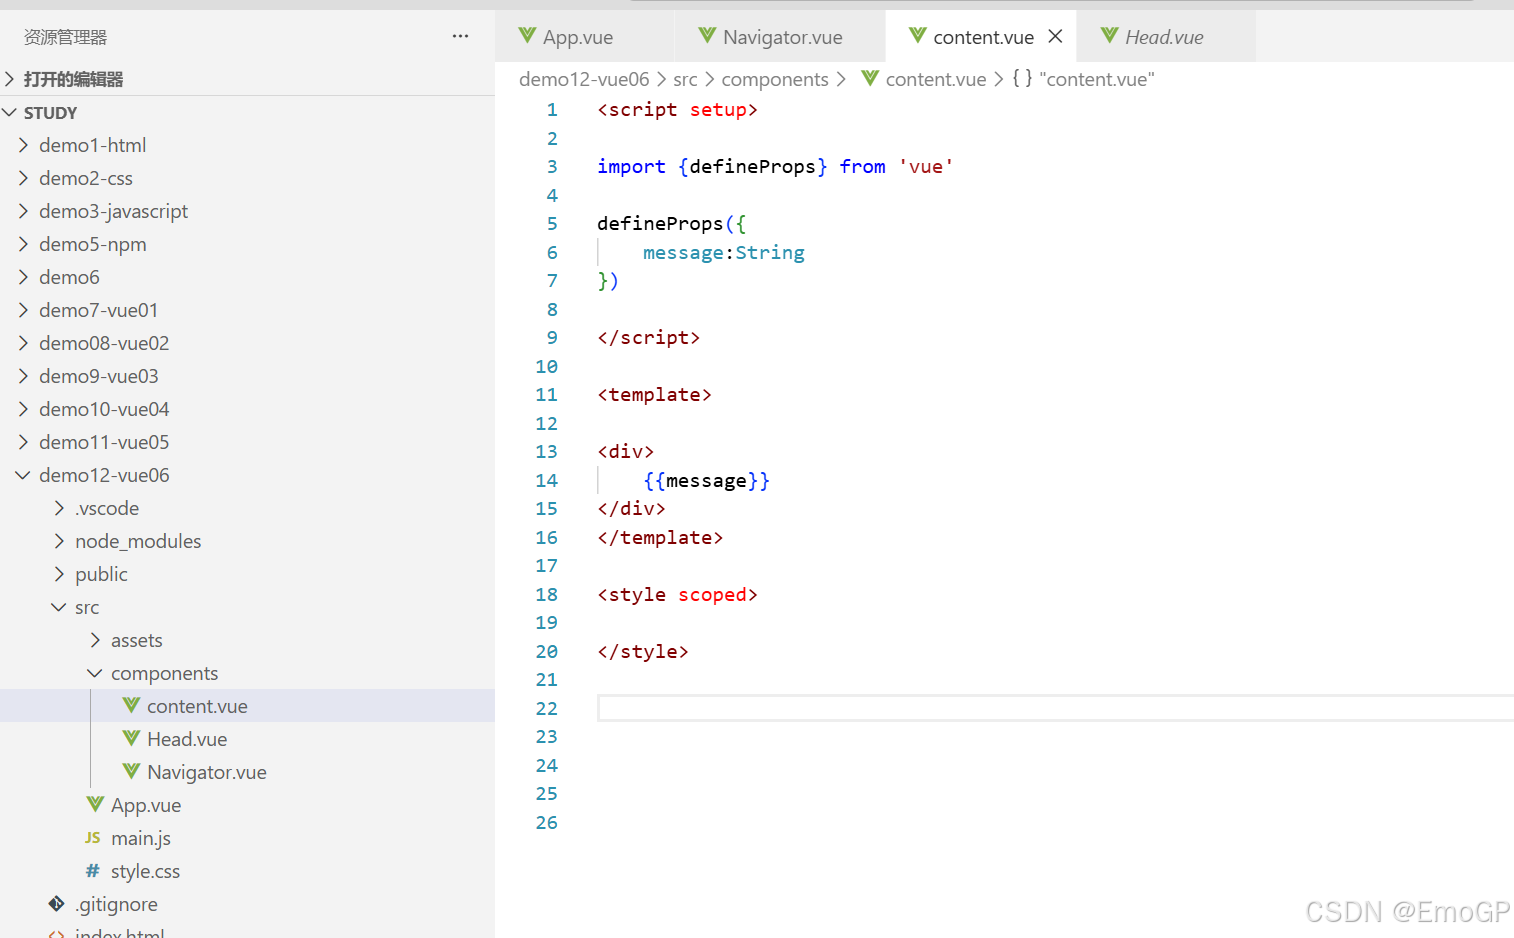Expand the demo08-vue02 folder

[23, 343]
